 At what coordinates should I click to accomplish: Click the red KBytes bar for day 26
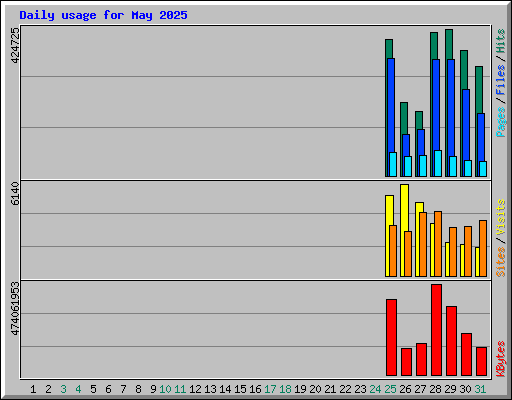click(406, 362)
